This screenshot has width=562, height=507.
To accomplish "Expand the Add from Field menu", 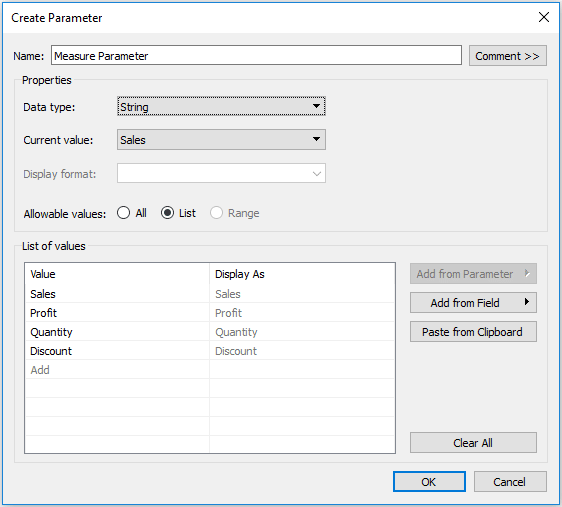I will (x=473, y=303).
